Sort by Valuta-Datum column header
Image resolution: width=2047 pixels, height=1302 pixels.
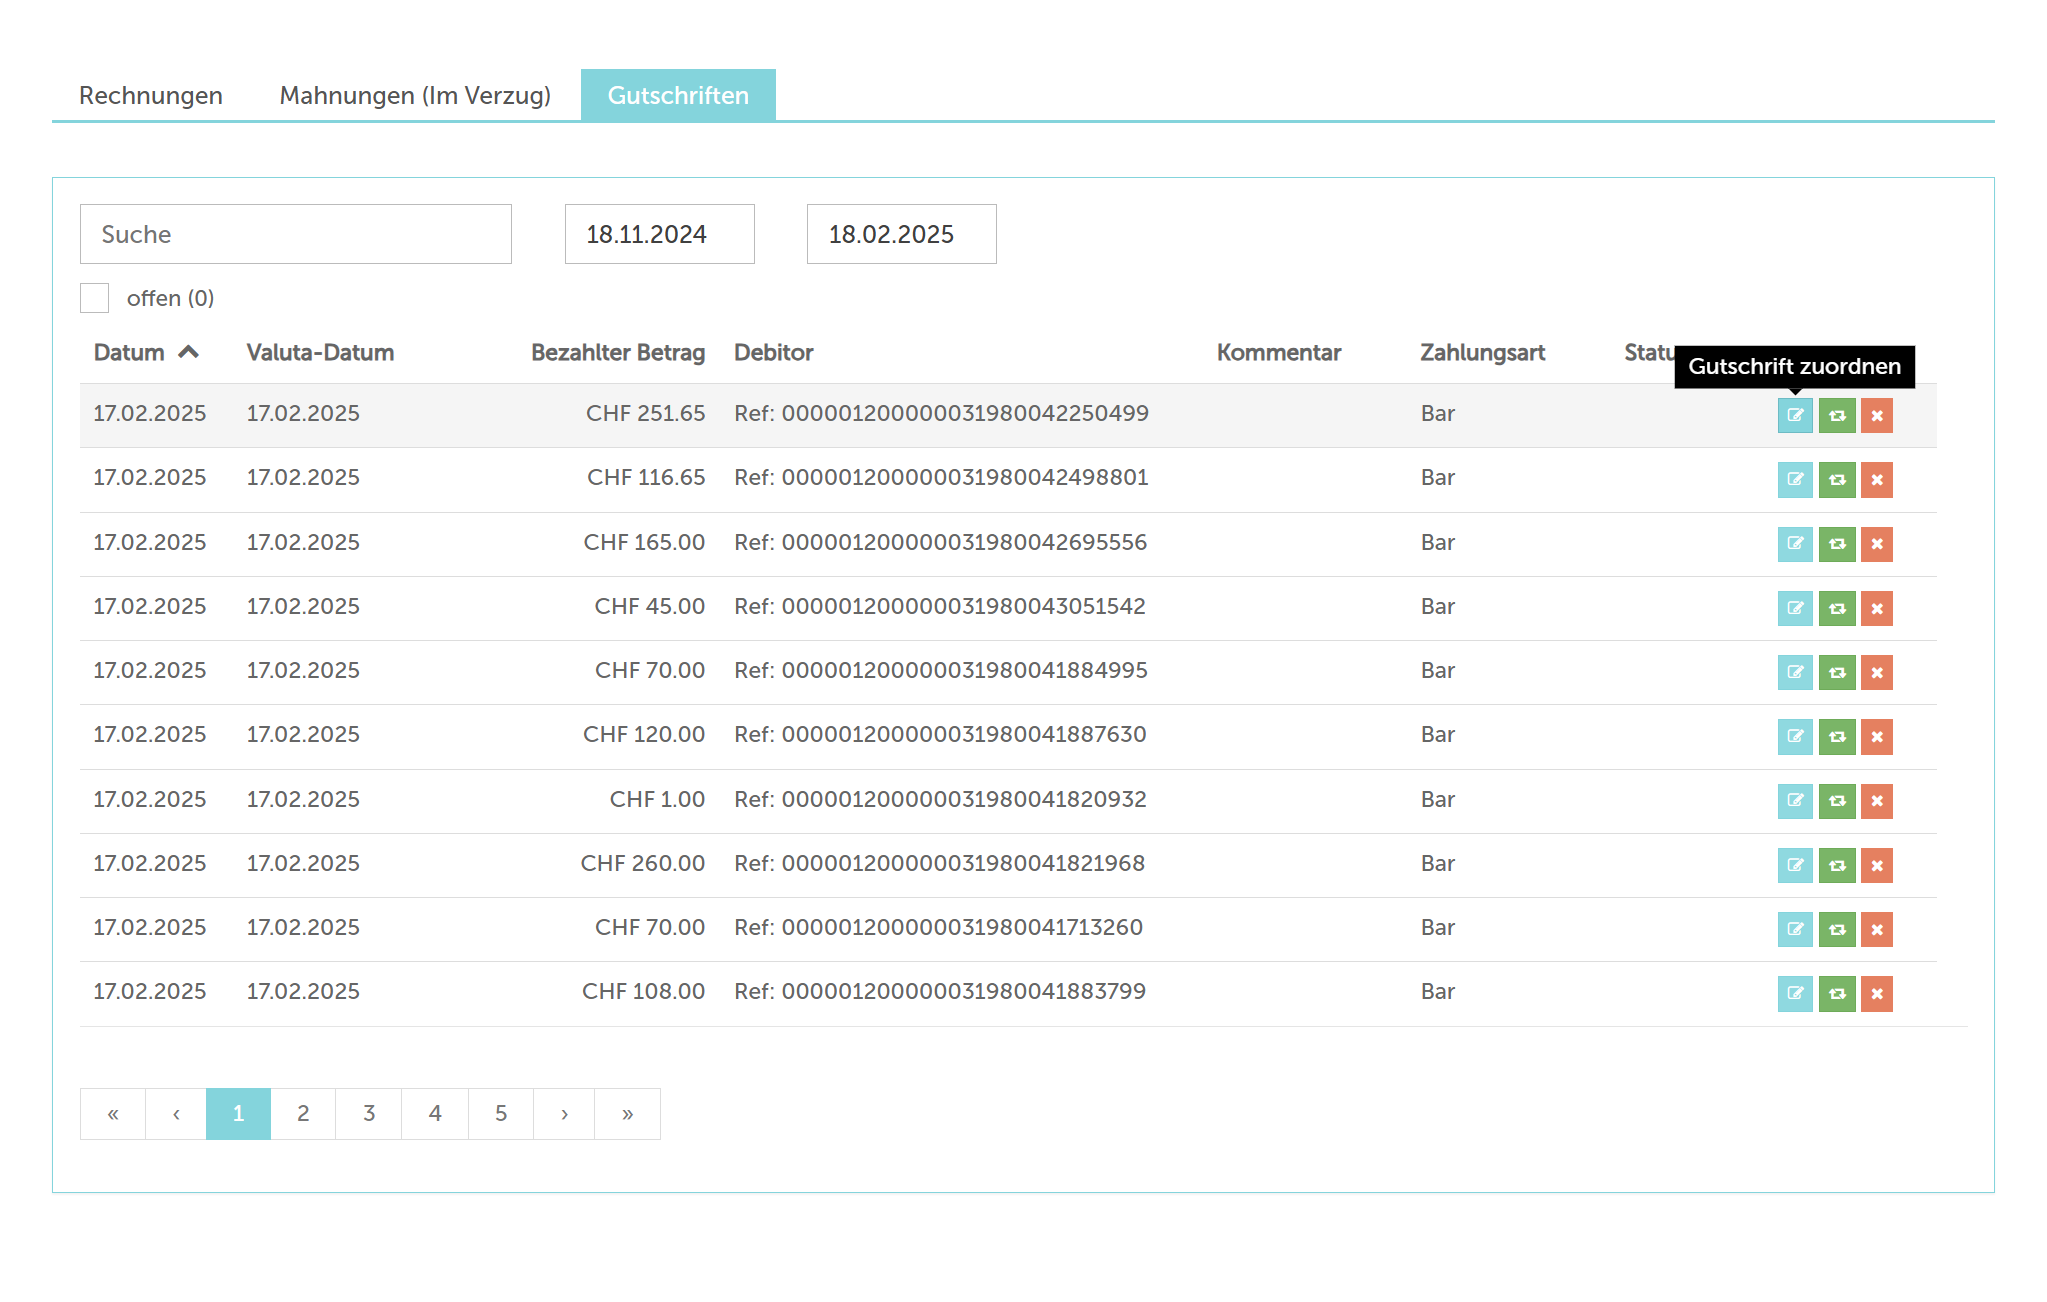point(320,352)
